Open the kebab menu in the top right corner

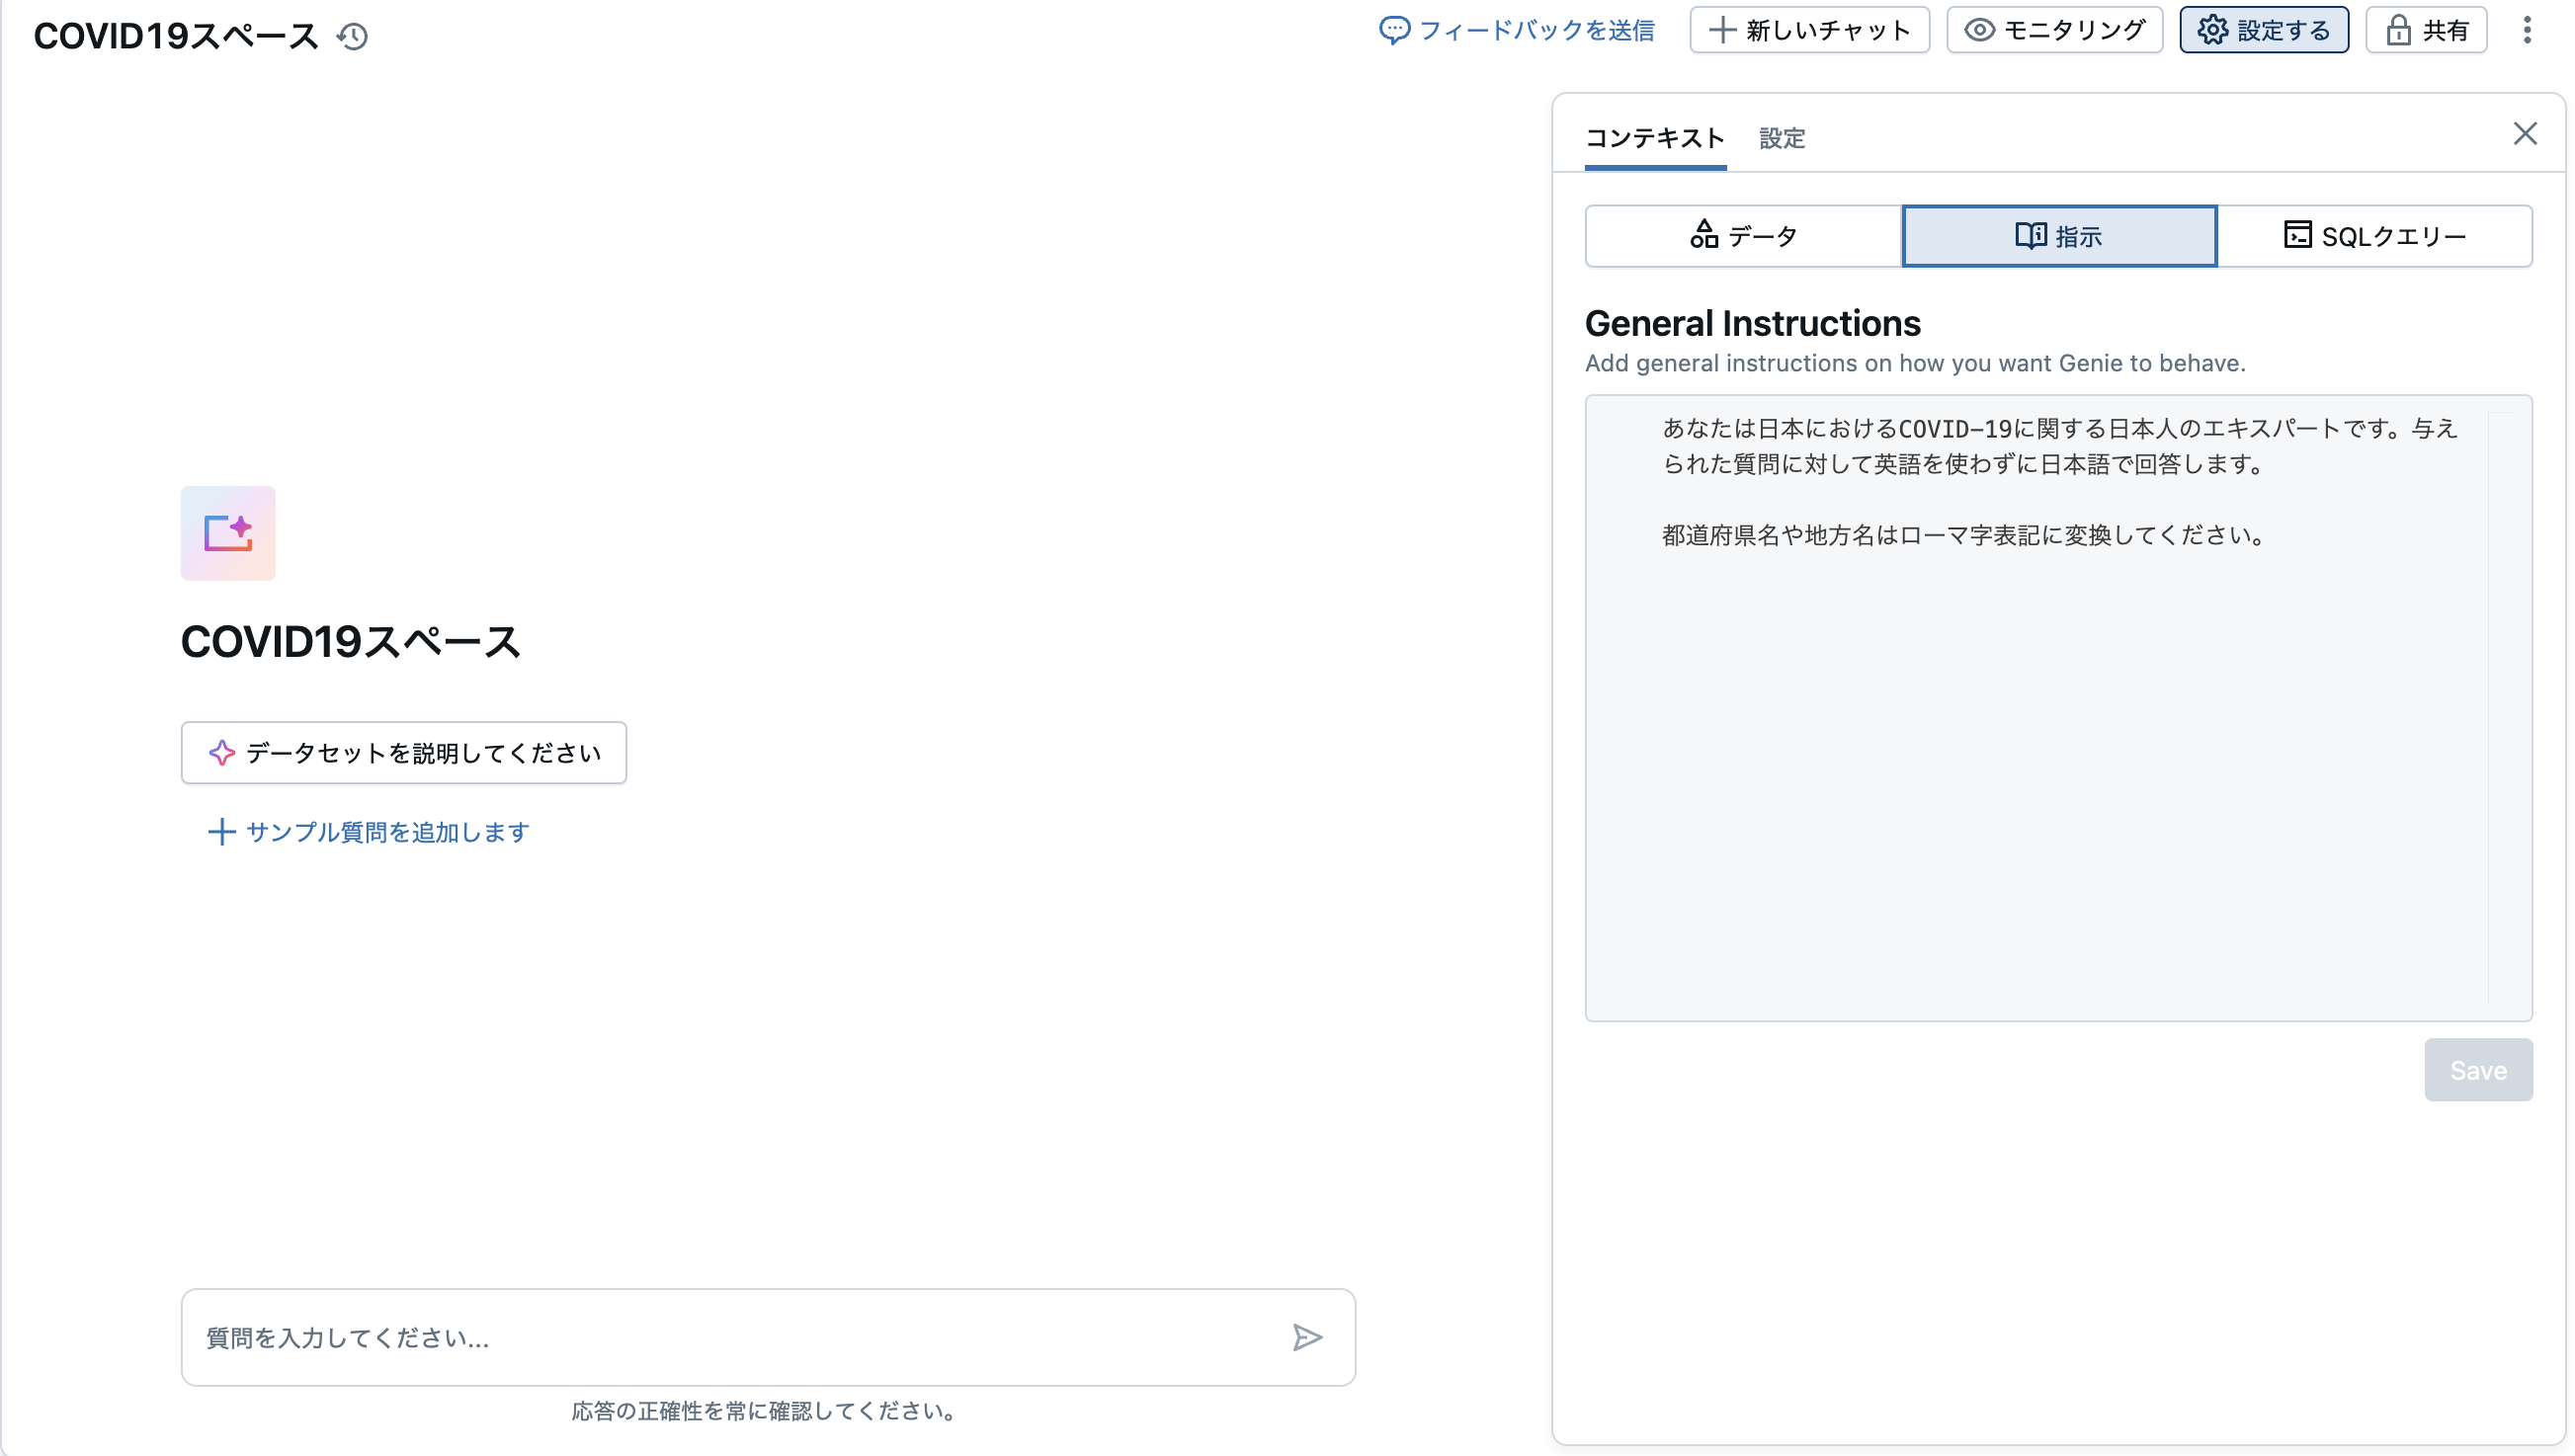coord(2528,30)
